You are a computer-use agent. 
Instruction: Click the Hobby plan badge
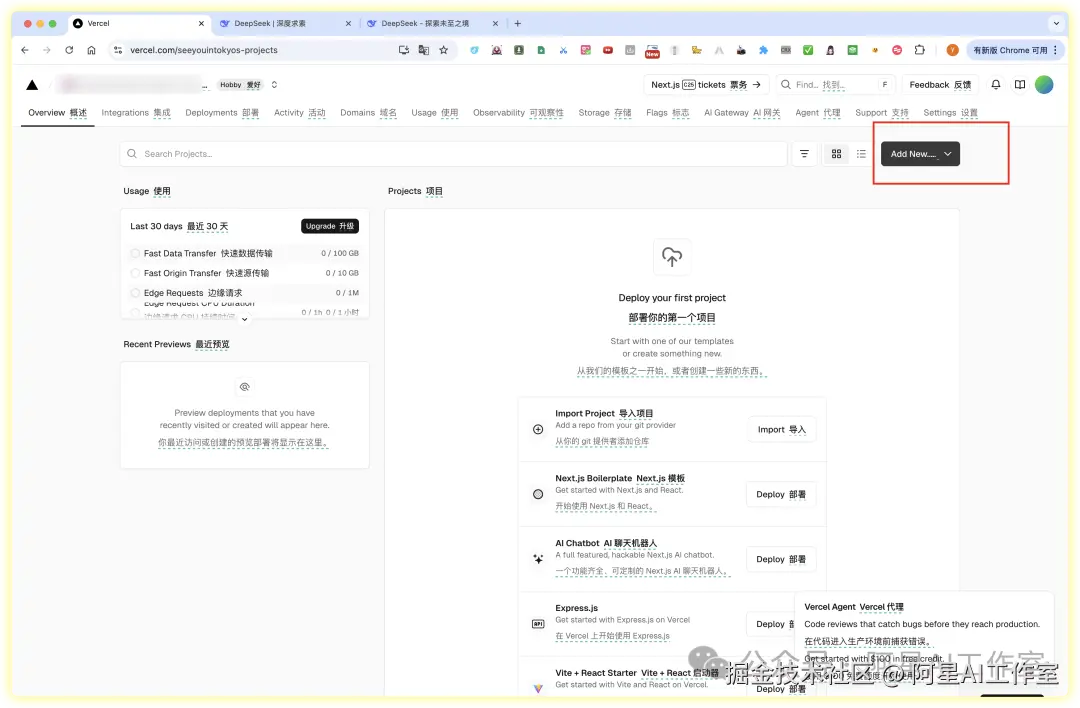[240, 85]
